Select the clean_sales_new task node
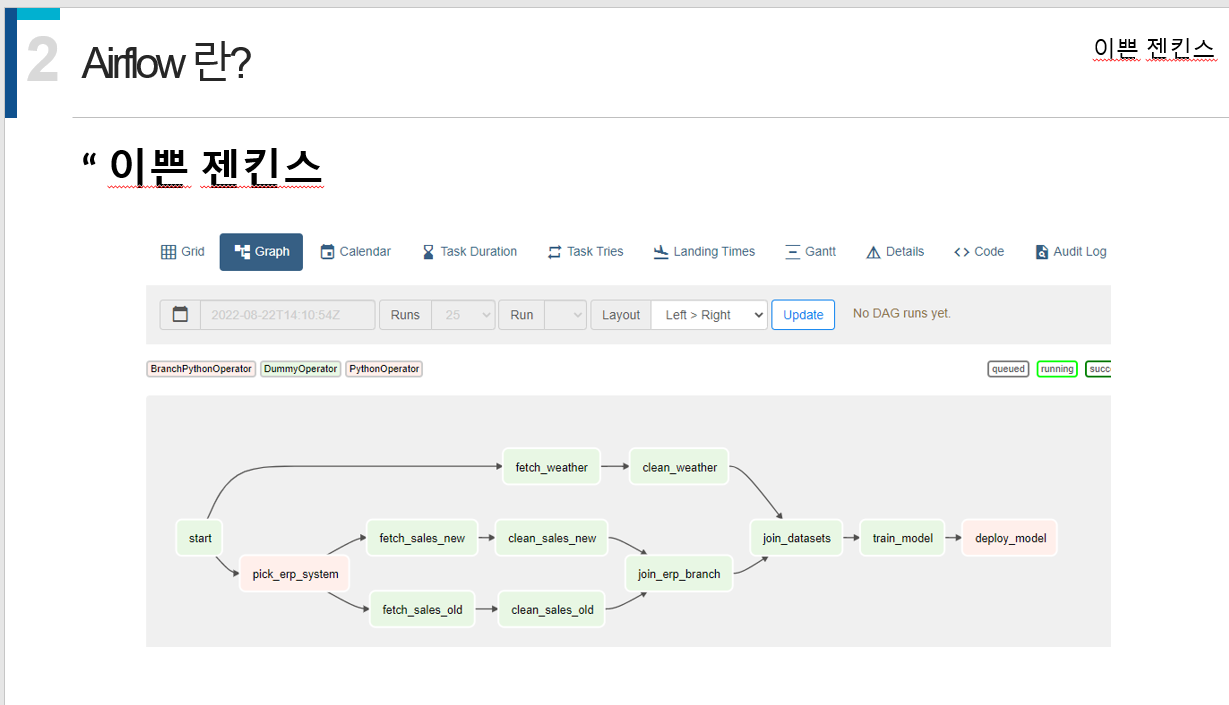This screenshot has width=1229, height=705. click(552, 538)
